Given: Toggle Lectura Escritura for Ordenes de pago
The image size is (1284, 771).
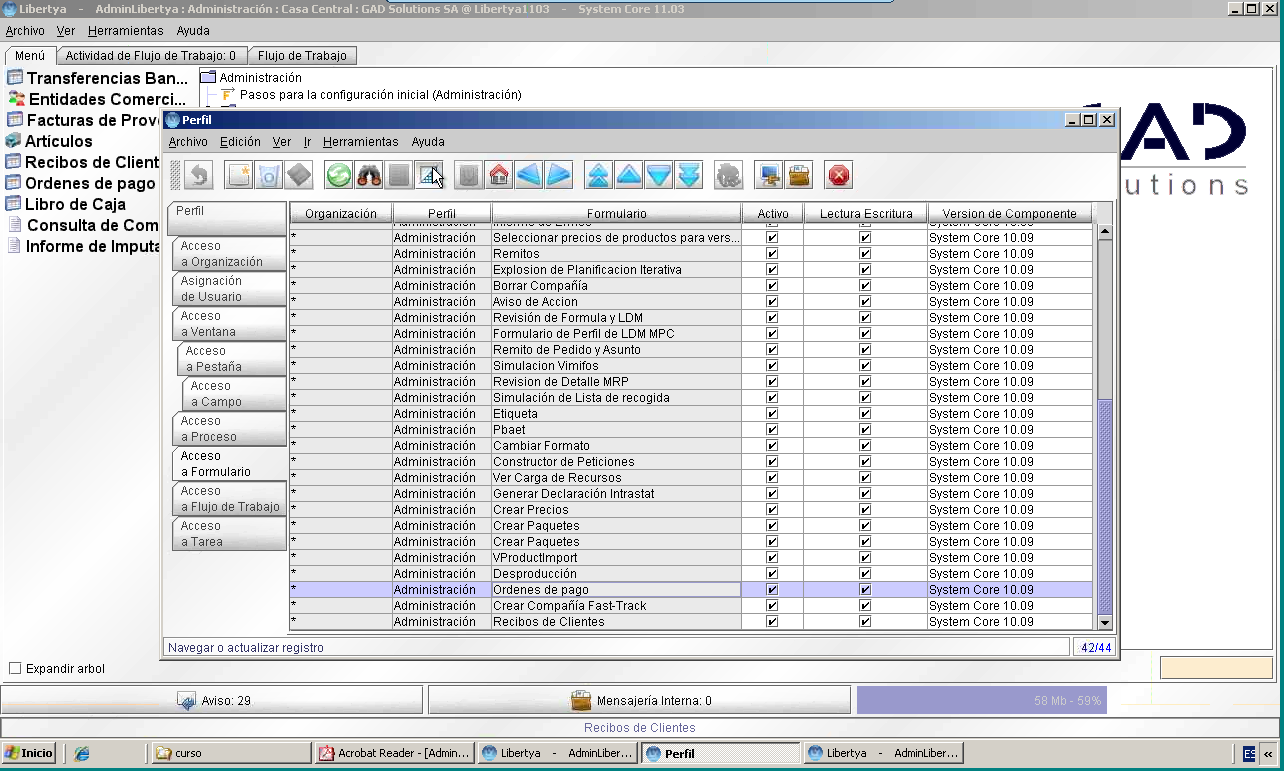Looking at the screenshot, I should [865, 590].
